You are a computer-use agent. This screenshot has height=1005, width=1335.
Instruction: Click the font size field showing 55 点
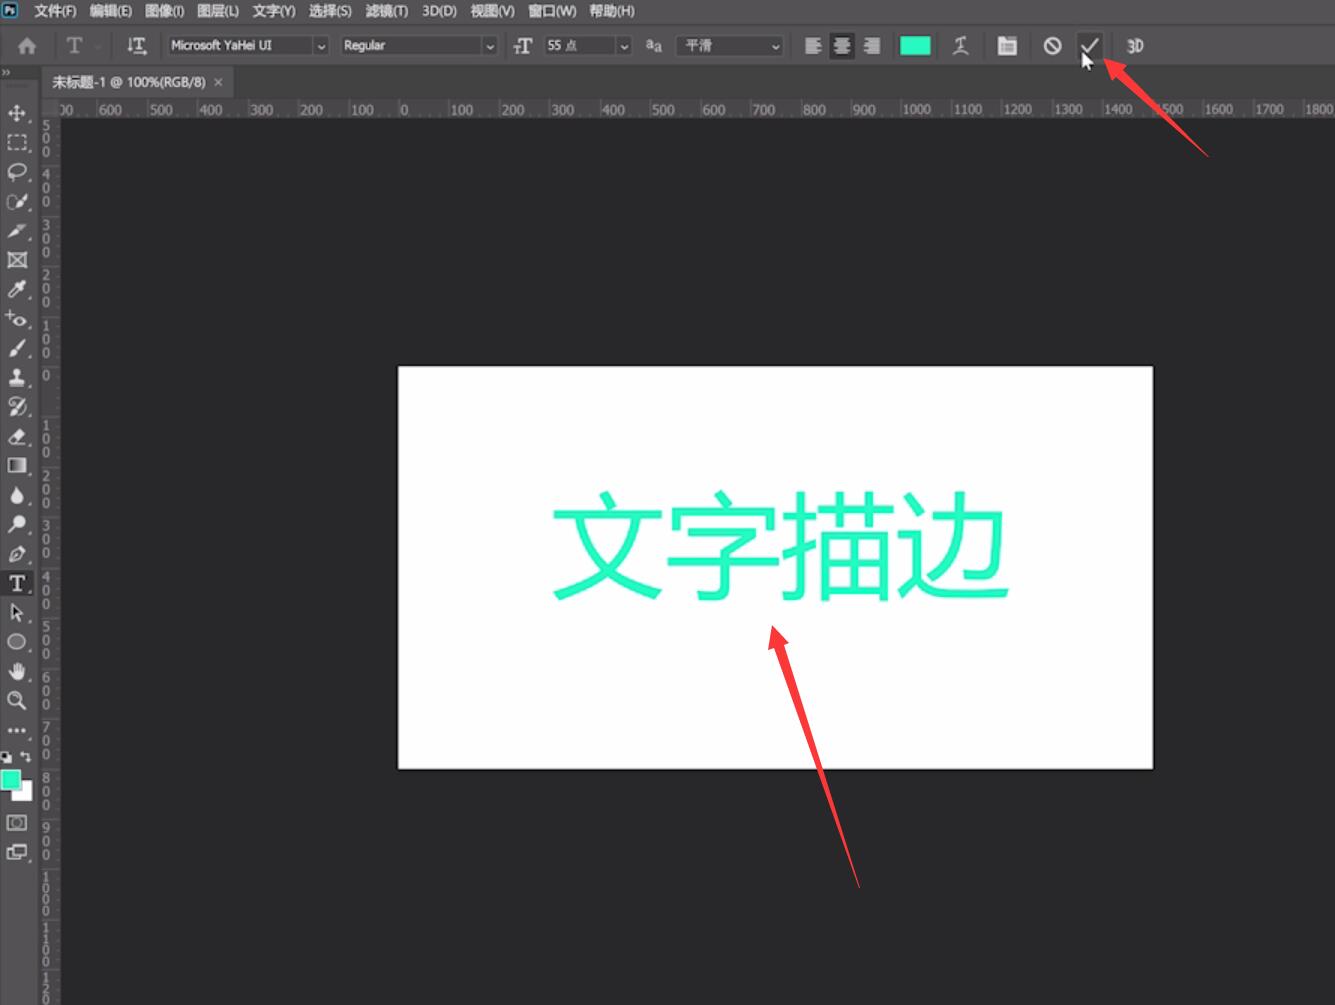(x=578, y=46)
